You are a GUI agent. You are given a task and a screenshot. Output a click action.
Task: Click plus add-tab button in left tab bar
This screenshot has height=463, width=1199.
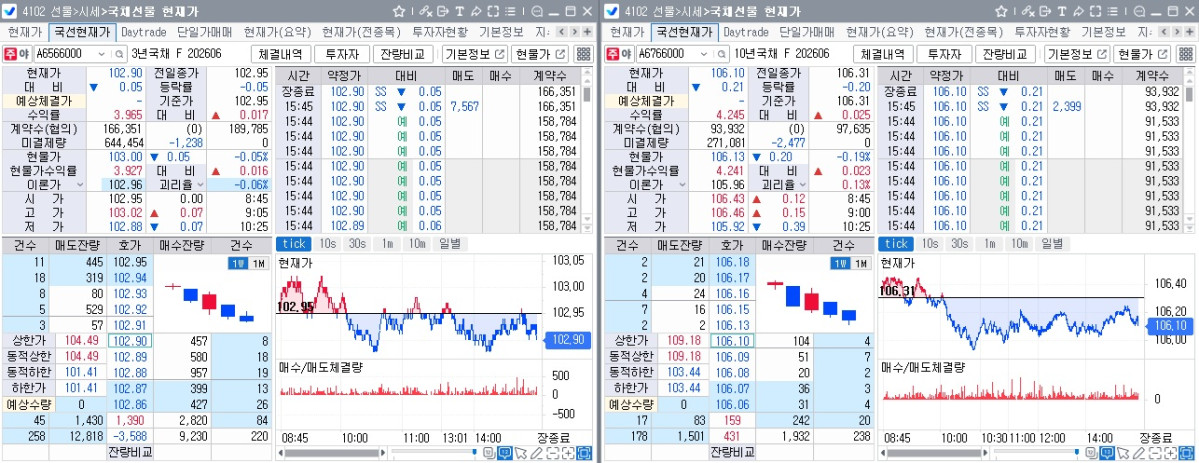pos(587,31)
